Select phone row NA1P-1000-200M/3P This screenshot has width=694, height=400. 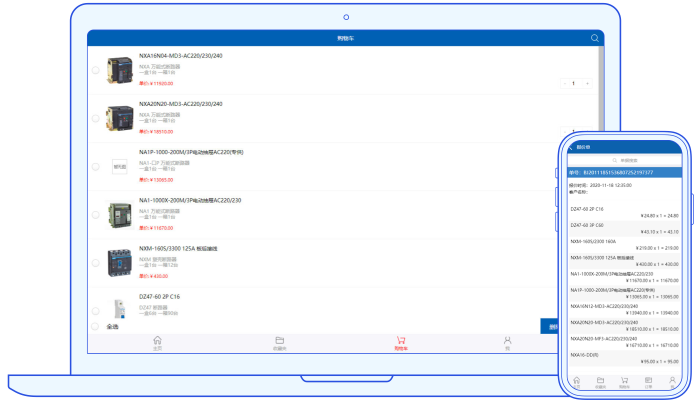(624, 293)
